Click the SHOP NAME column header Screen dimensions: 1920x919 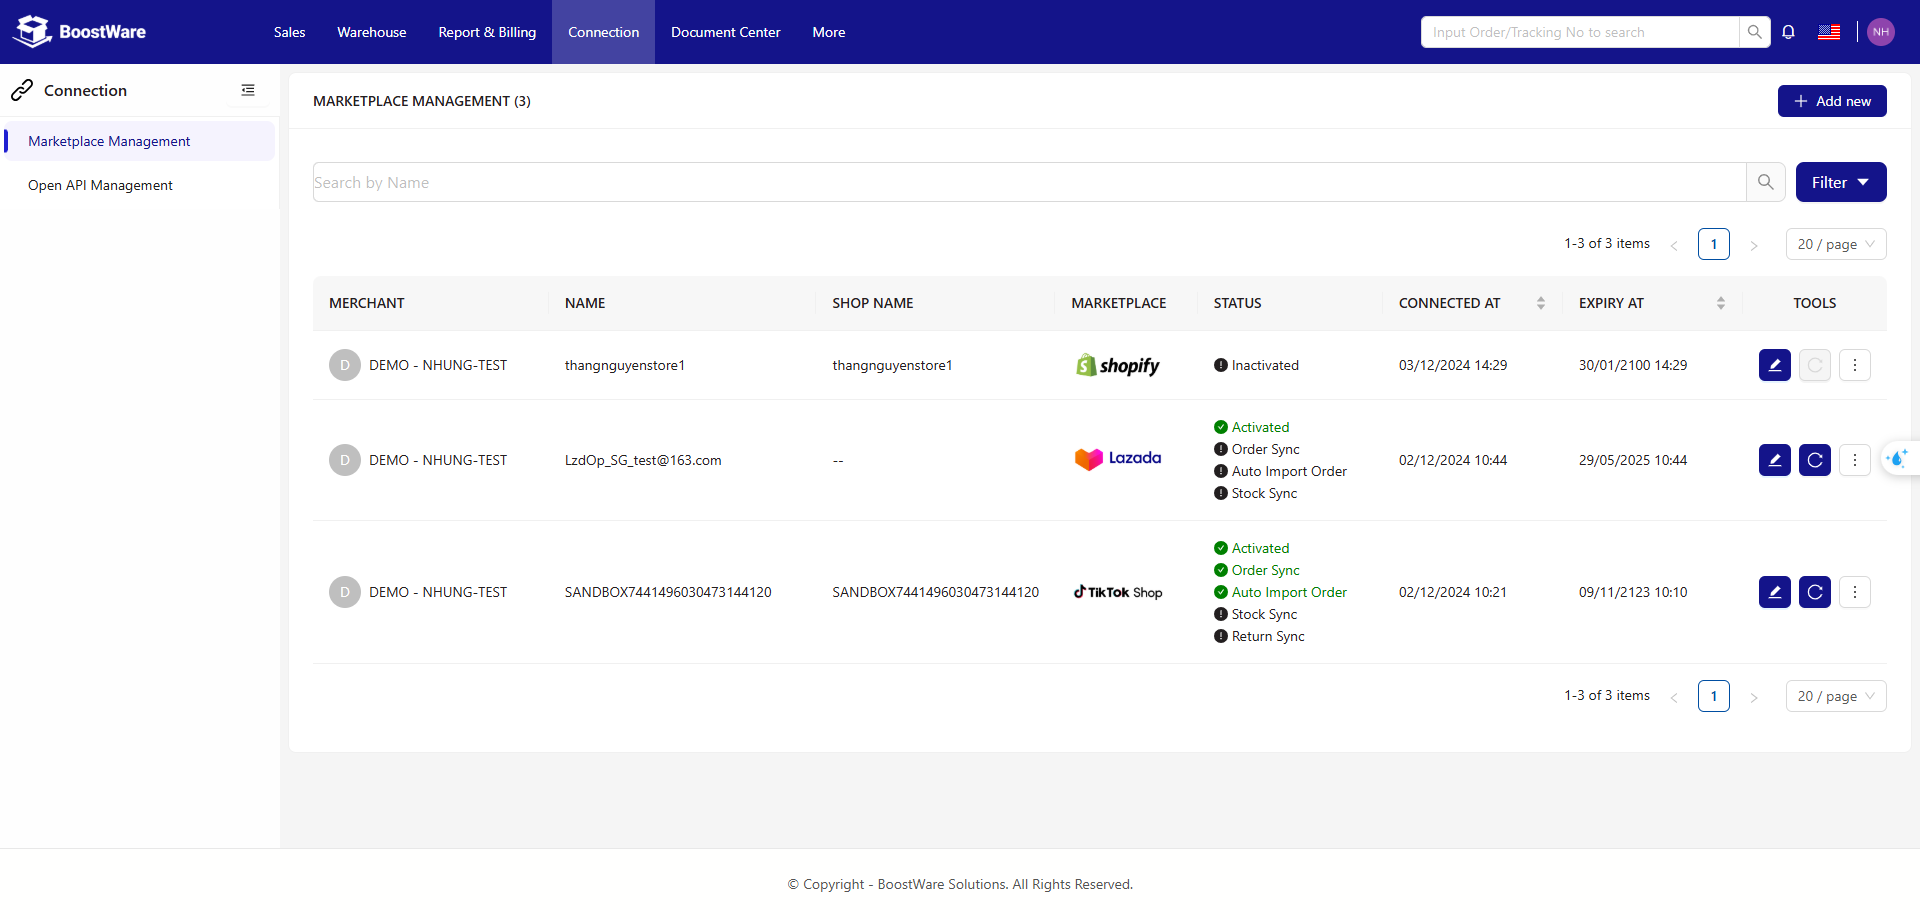pyautogui.click(x=873, y=303)
